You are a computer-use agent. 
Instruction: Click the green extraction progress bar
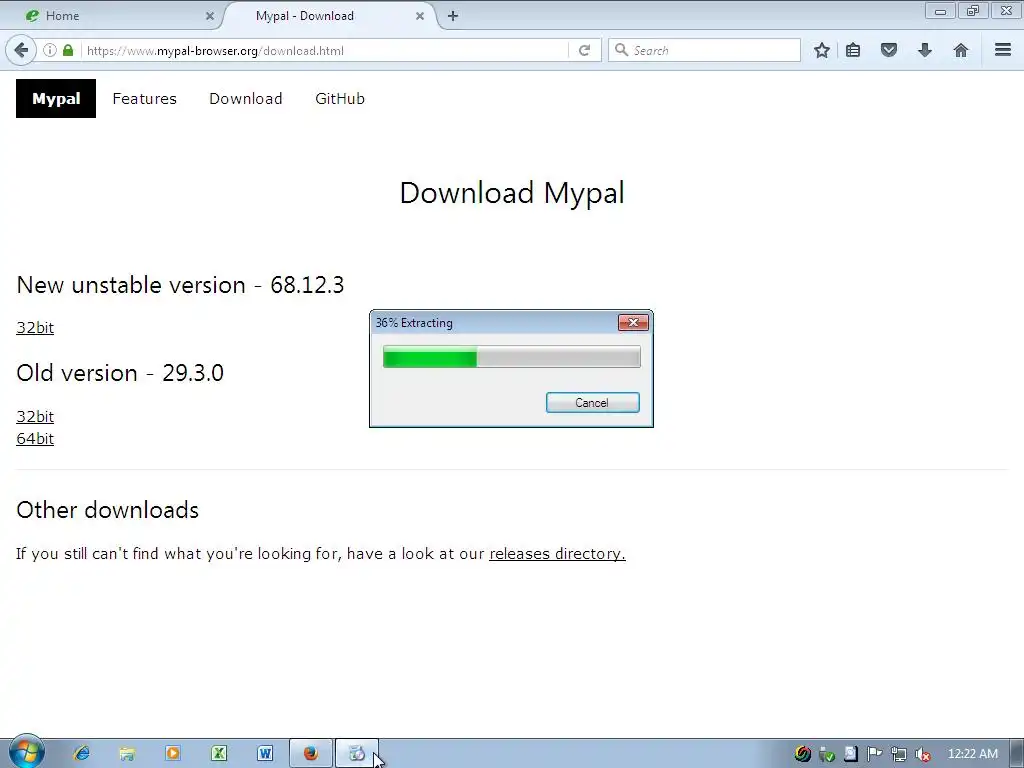(511, 357)
